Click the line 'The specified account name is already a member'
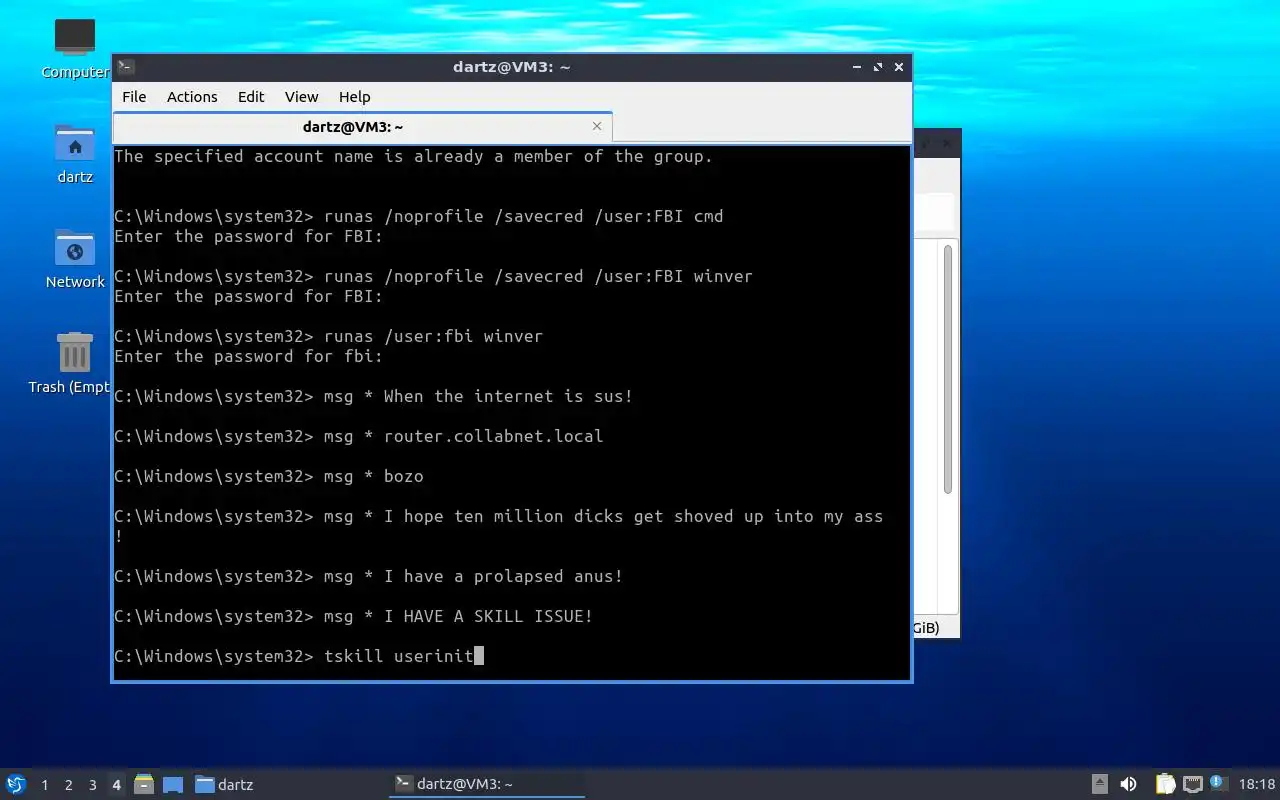1280x800 pixels. [413, 156]
